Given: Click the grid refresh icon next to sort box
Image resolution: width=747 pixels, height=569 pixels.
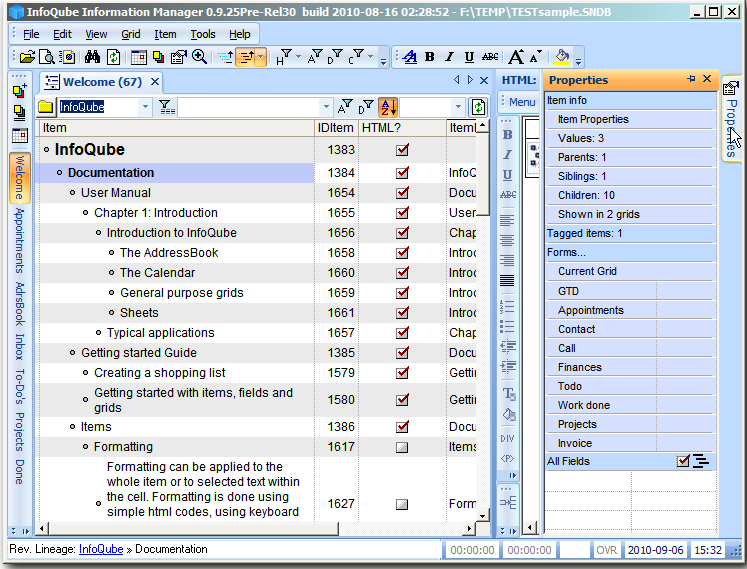Looking at the screenshot, I should (478, 107).
